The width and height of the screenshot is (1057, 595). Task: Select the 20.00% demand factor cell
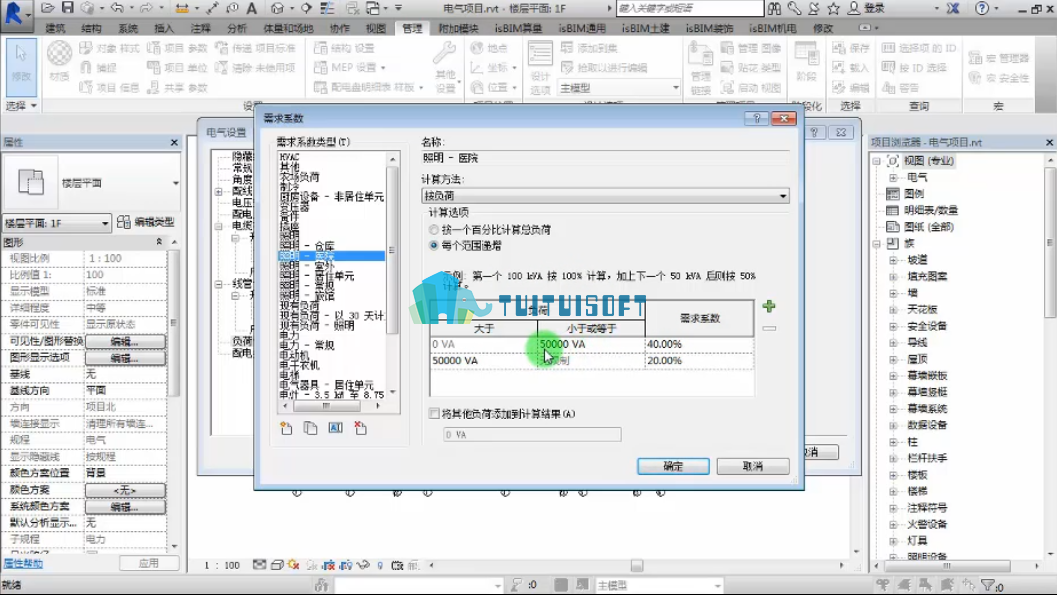[699, 361]
